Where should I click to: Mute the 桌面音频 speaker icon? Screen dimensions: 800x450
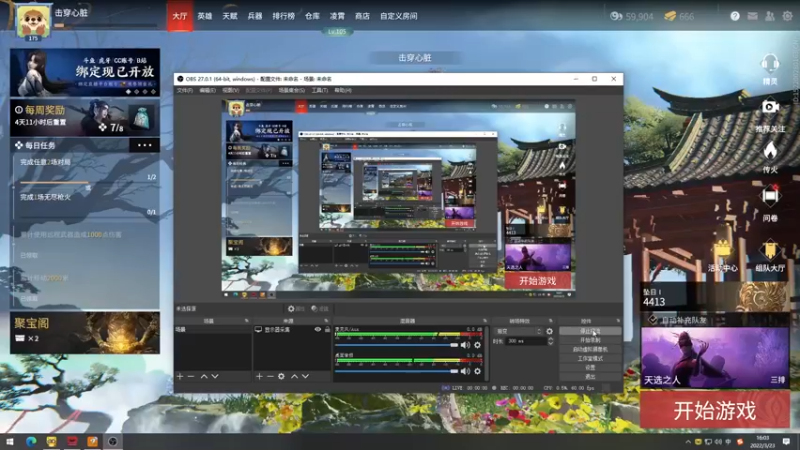click(465, 371)
